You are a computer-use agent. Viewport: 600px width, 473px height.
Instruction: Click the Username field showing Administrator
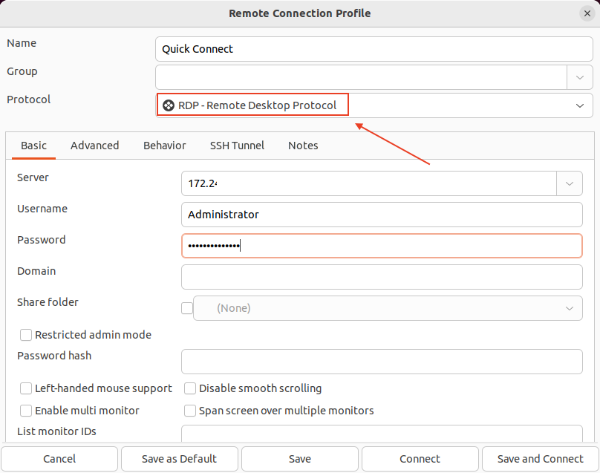click(382, 215)
